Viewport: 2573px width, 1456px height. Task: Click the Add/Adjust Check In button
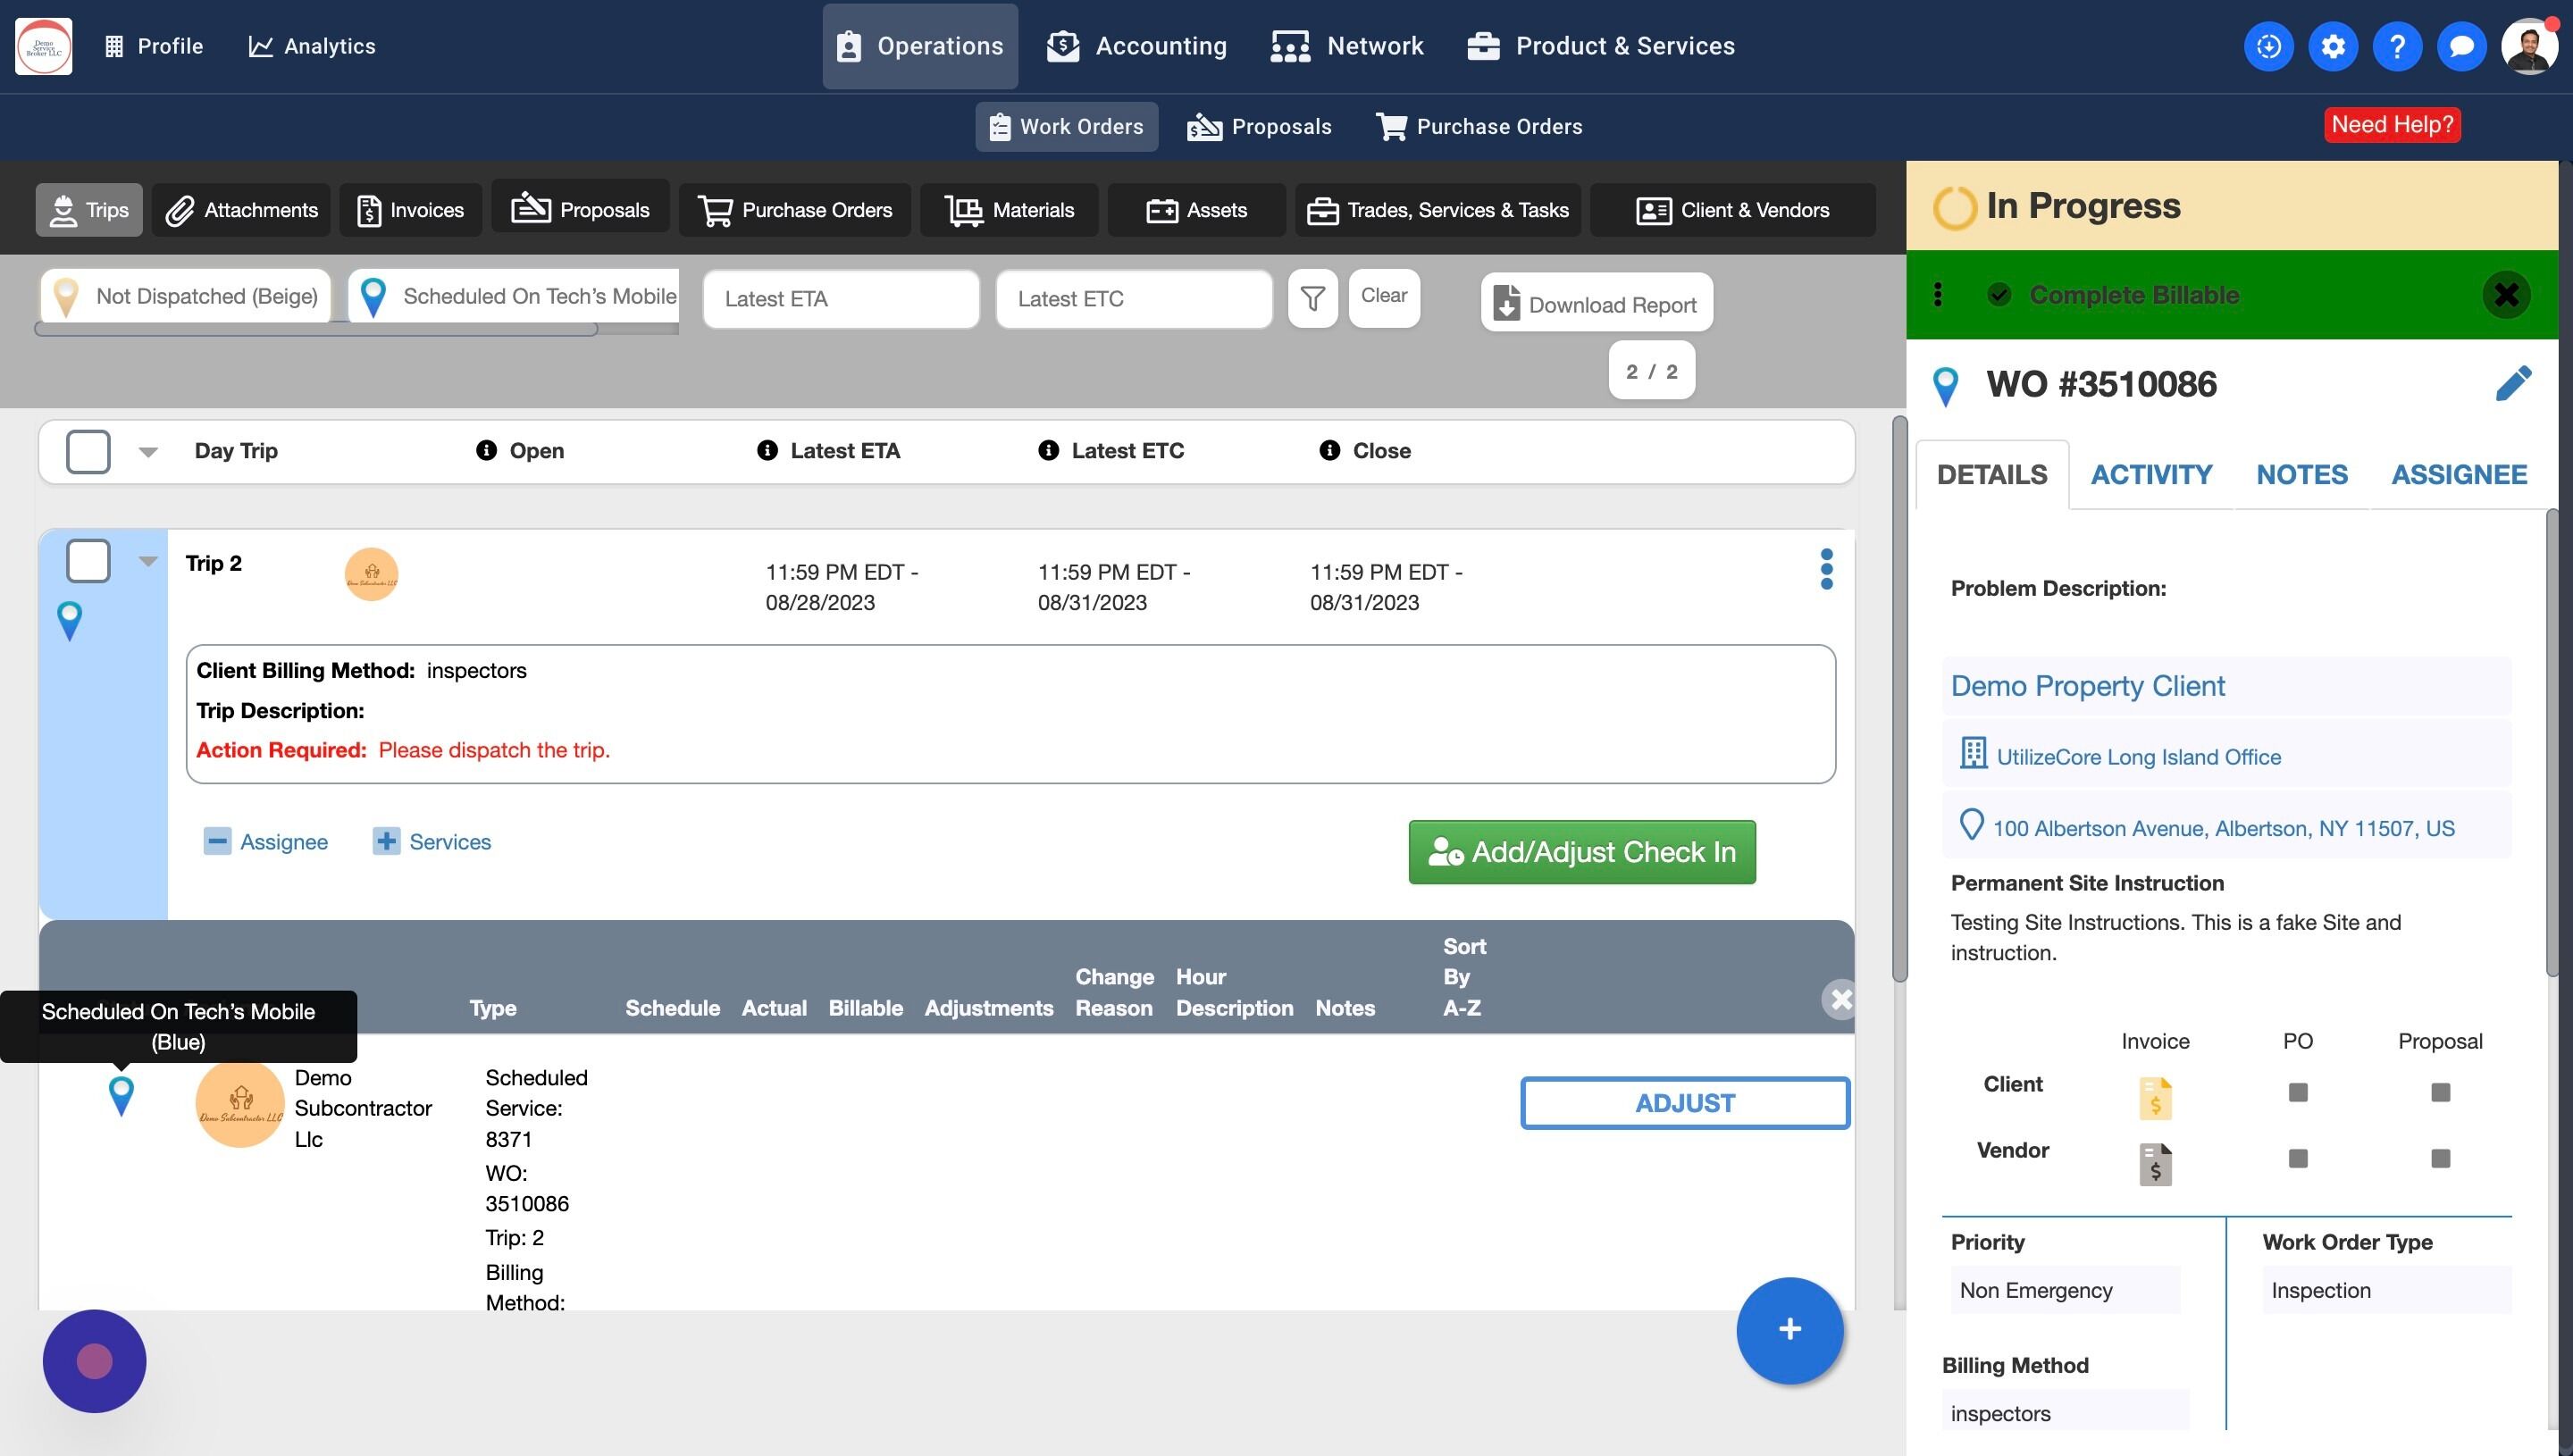point(1582,852)
